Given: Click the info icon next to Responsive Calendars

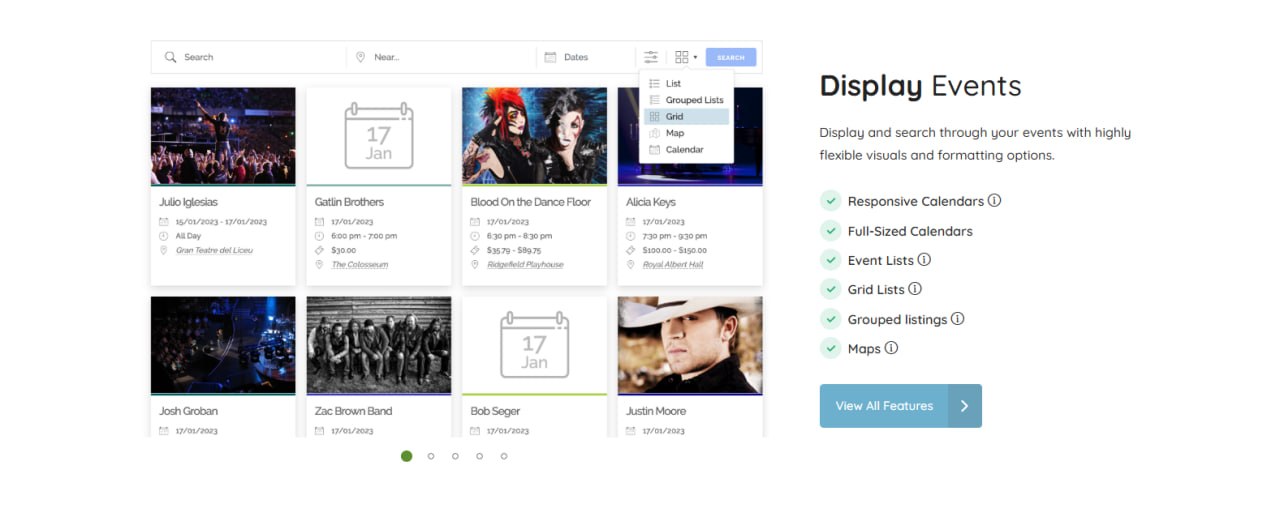Looking at the screenshot, I should coord(994,200).
